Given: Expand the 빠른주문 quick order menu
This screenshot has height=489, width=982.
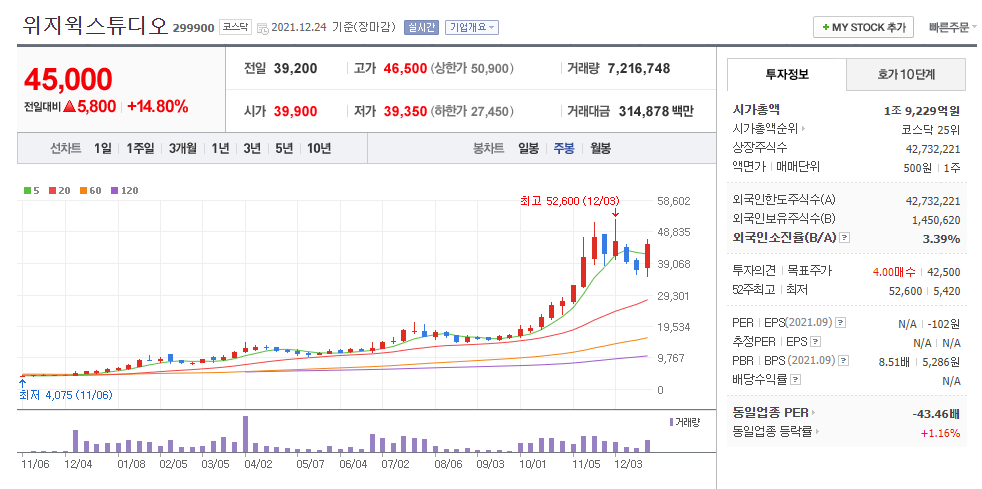Looking at the screenshot, I should point(953,28).
